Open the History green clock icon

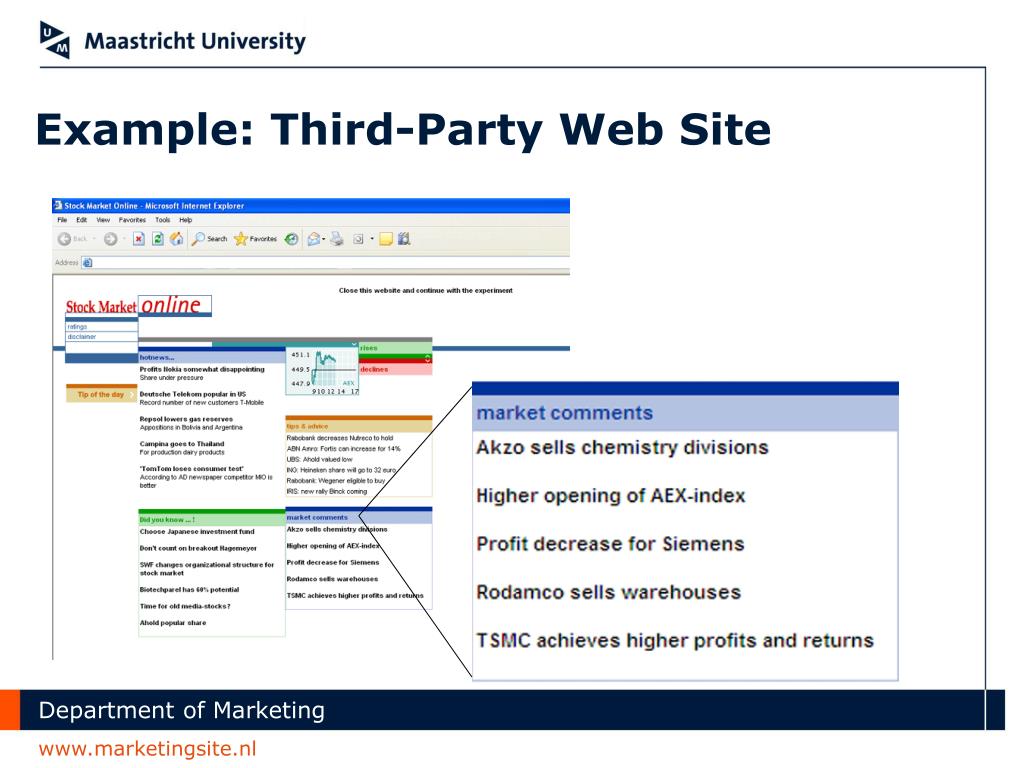point(291,239)
